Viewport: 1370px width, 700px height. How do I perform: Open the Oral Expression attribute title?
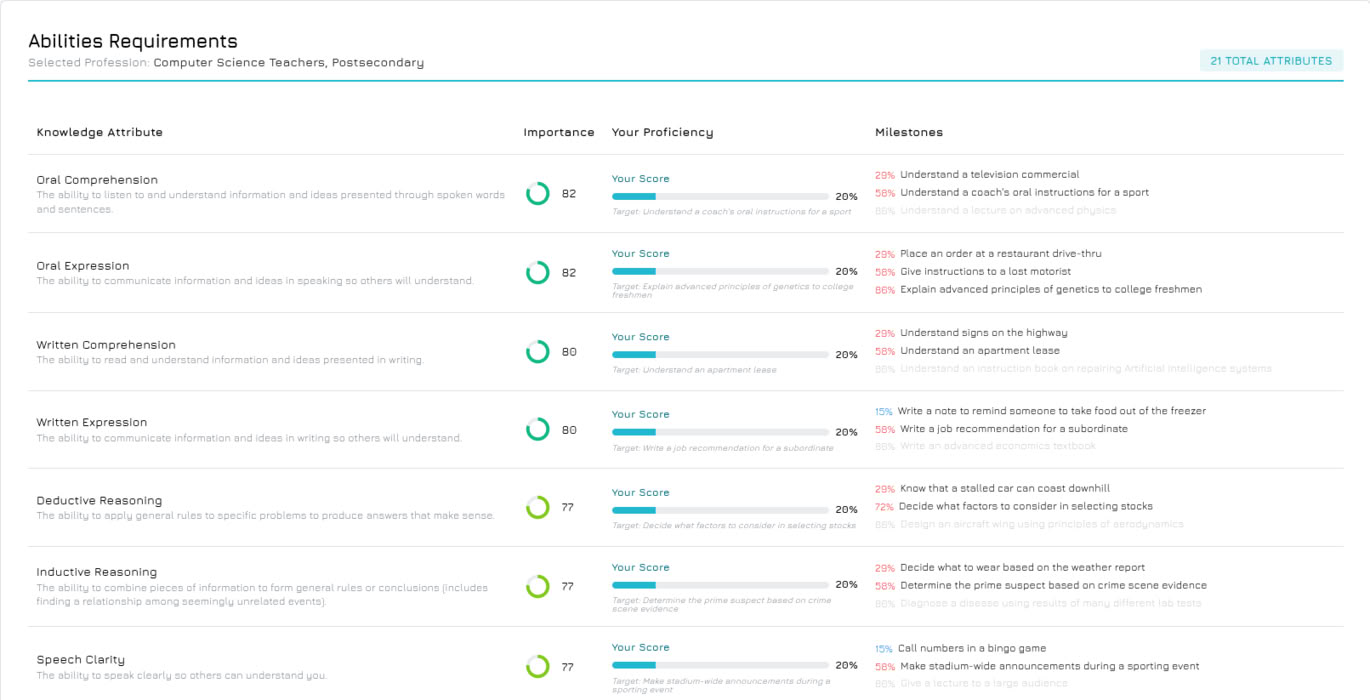(83, 266)
